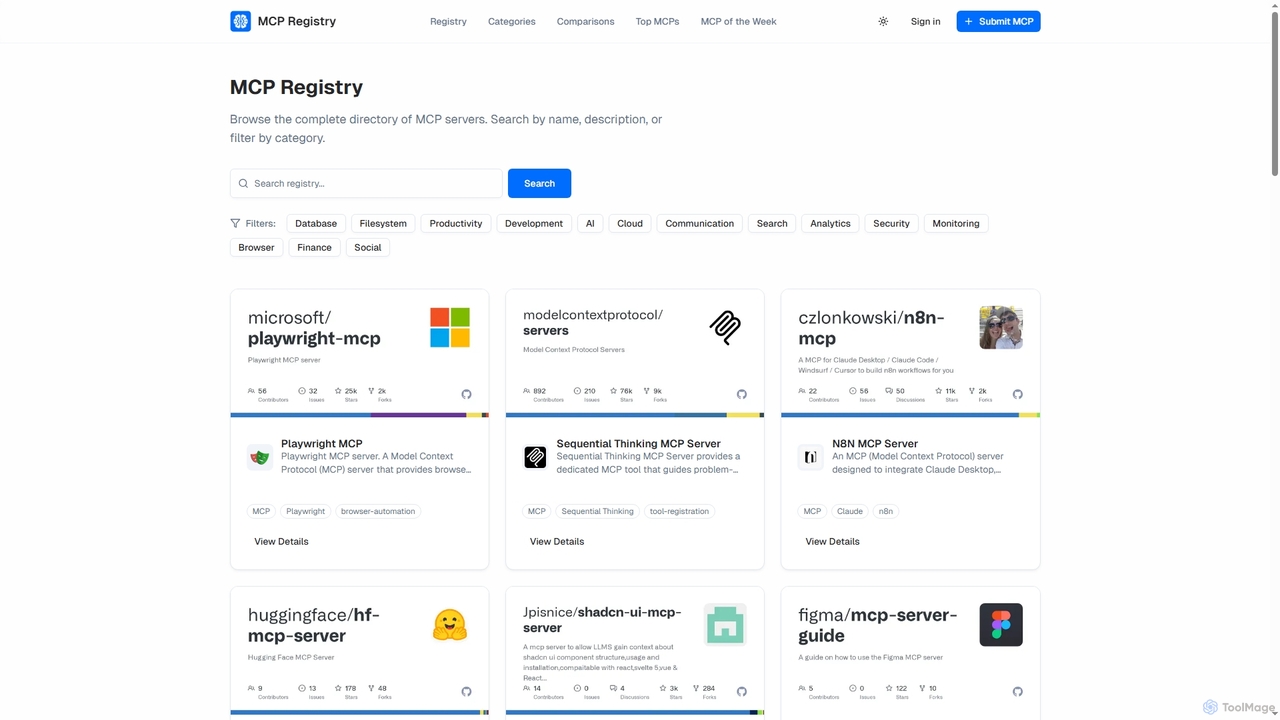The height and width of the screenshot is (720, 1280).
Task: Click the blue Search button
Action: coord(539,183)
